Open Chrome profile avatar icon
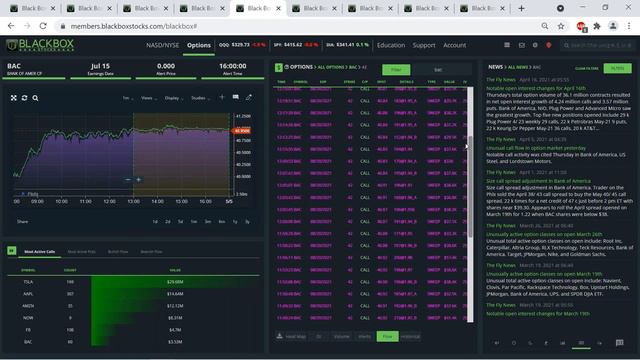The height and width of the screenshot is (360, 640). click(x=613, y=26)
